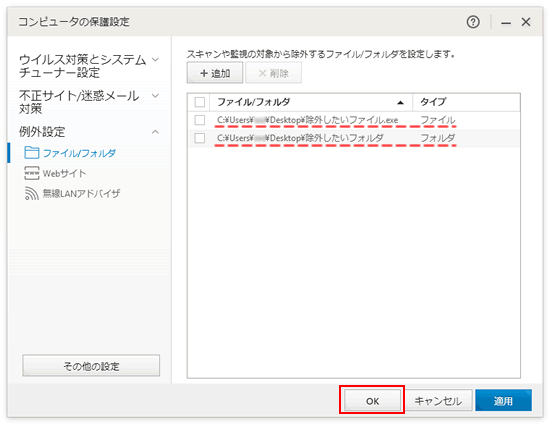
Task: Click the 適用 apply button
Action: pyautogui.click(x=503, y=400)
